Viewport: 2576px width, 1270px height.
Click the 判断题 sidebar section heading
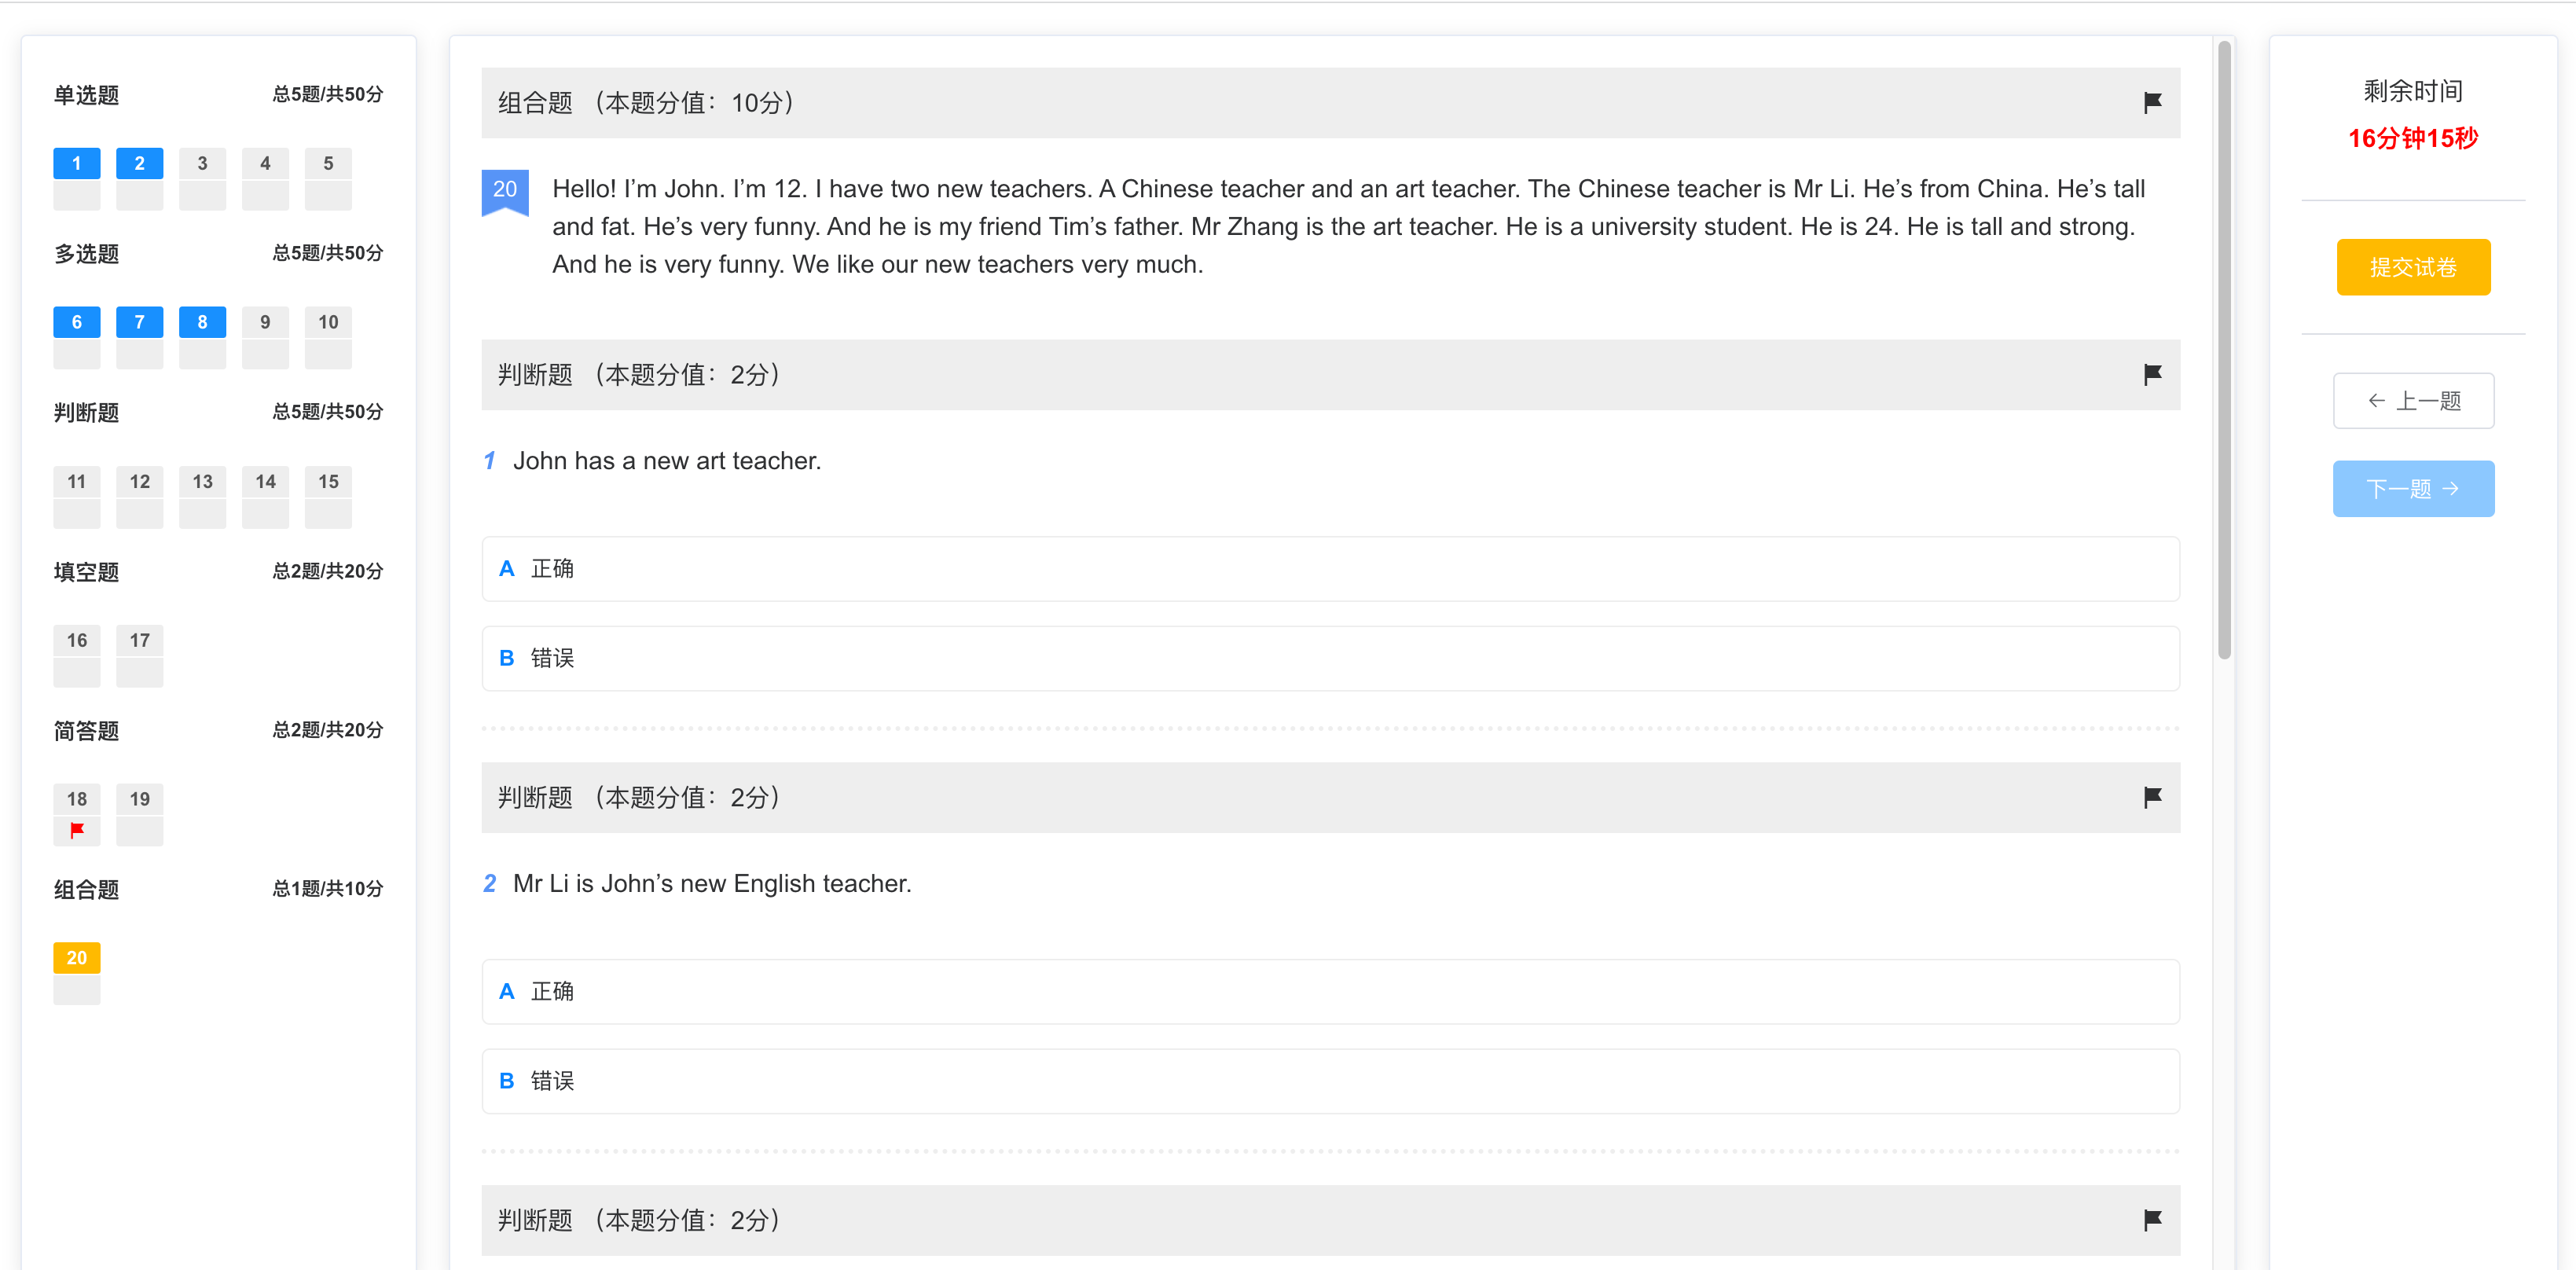click(x=87, y=413)
